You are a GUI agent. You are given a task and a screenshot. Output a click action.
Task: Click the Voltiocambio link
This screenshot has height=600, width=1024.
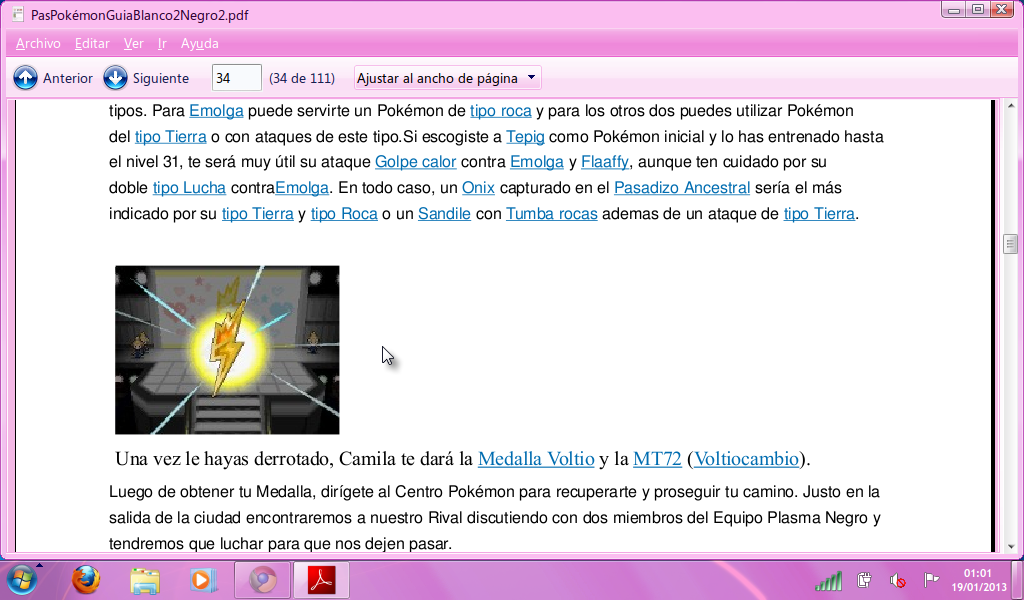click(x=746, y=459)
